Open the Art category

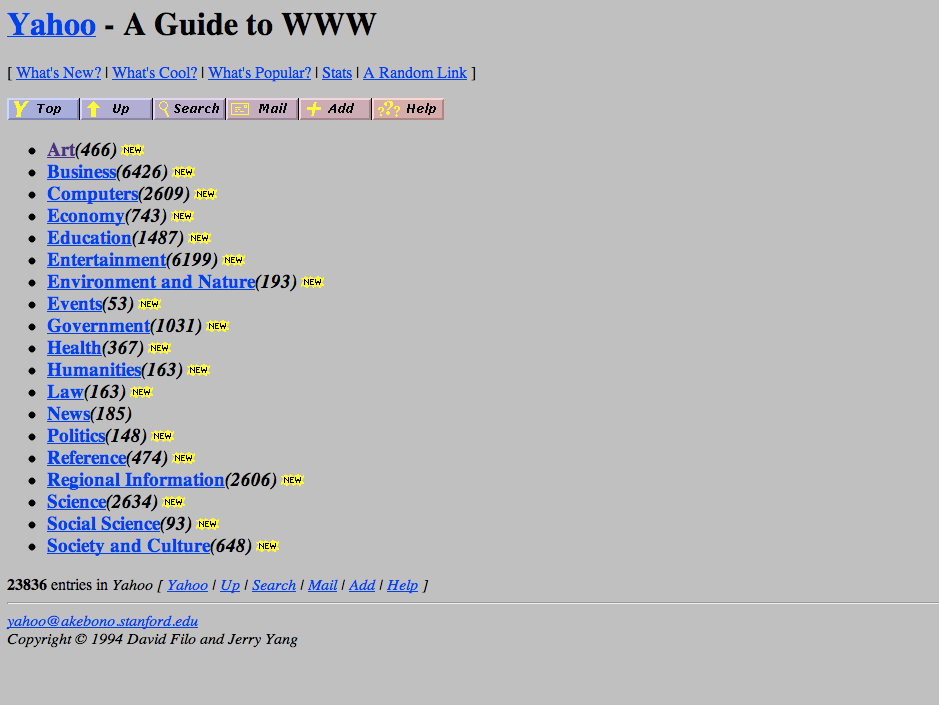[x=61, y=150]
